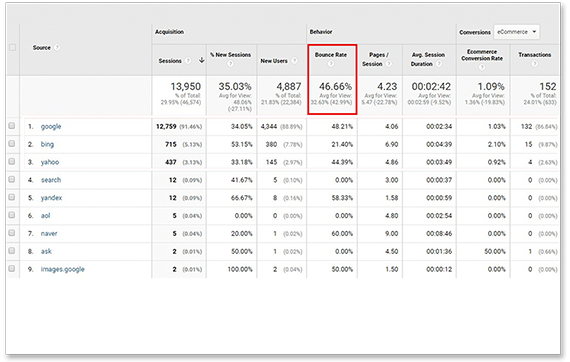Open help icon next to New Users
Image resolution: width=570 pixels, height=362 pixels.
pos(294,61)
